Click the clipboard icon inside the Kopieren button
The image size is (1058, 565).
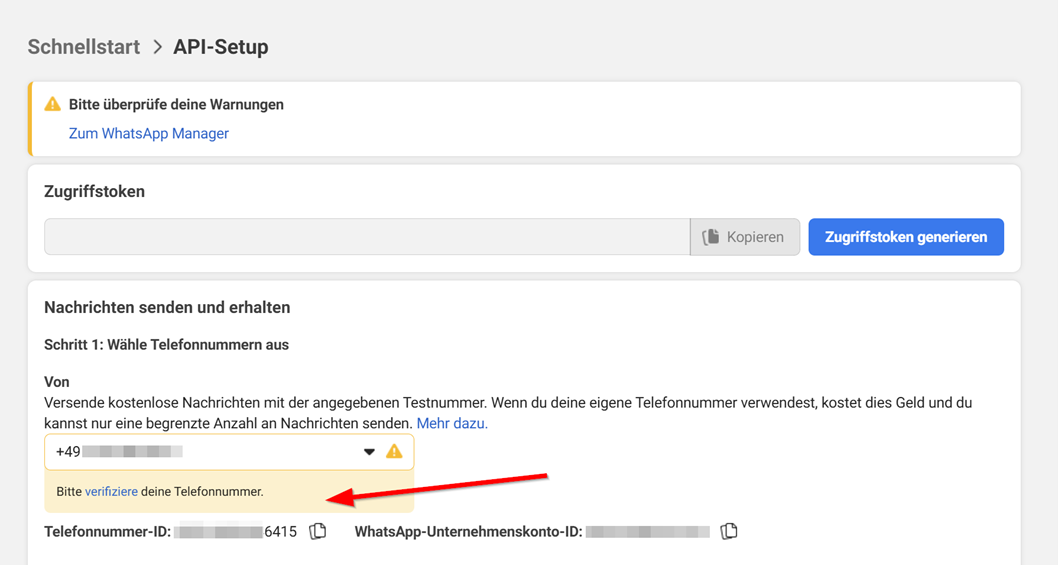pos(711,237)
